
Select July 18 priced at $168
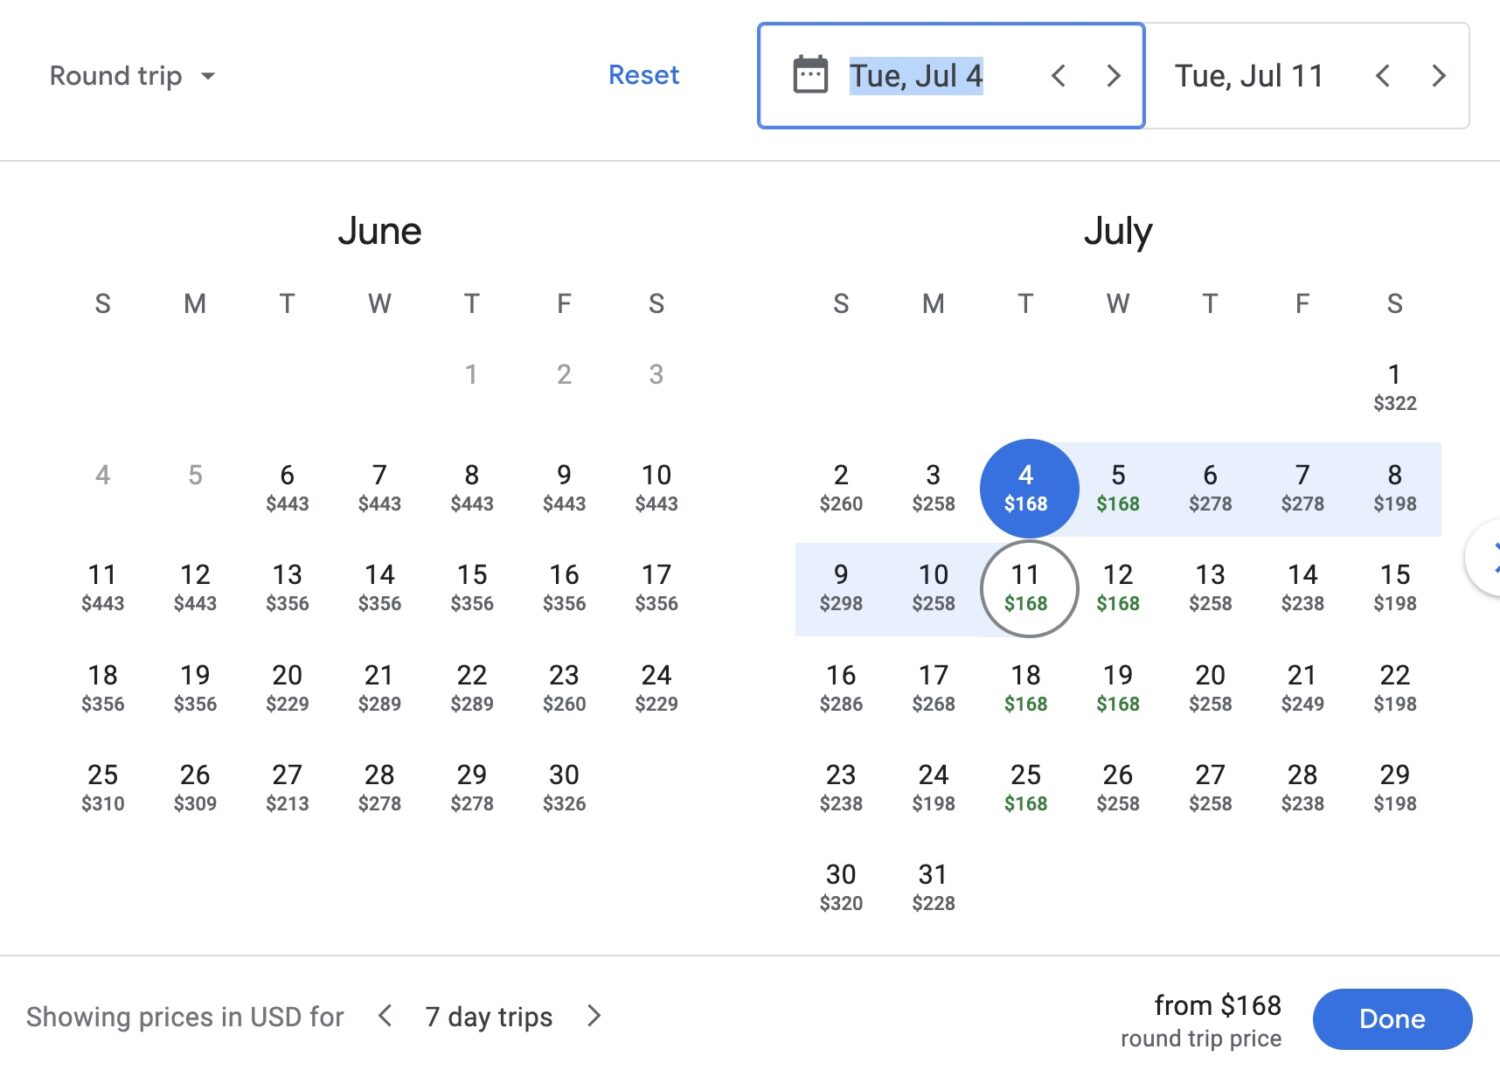(x=1026, y=687)
